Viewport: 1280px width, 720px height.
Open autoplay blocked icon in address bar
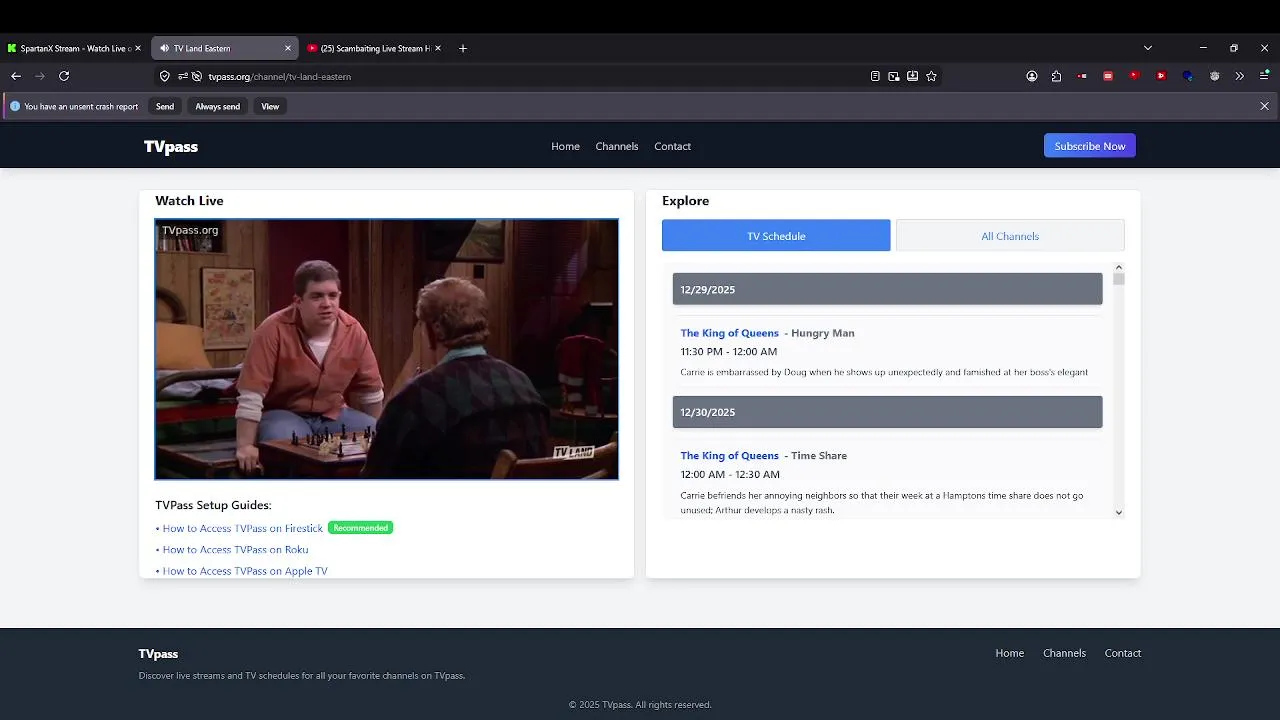point(197,76)
